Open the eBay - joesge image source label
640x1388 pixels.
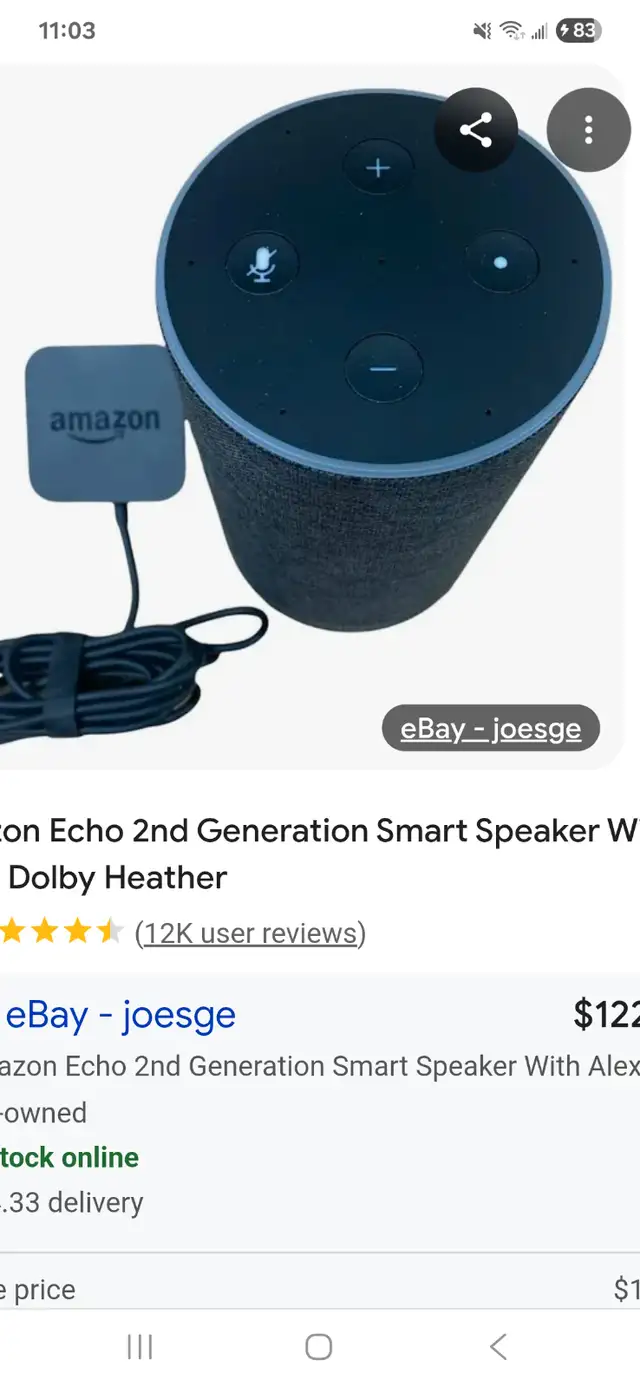click(490, 728)
